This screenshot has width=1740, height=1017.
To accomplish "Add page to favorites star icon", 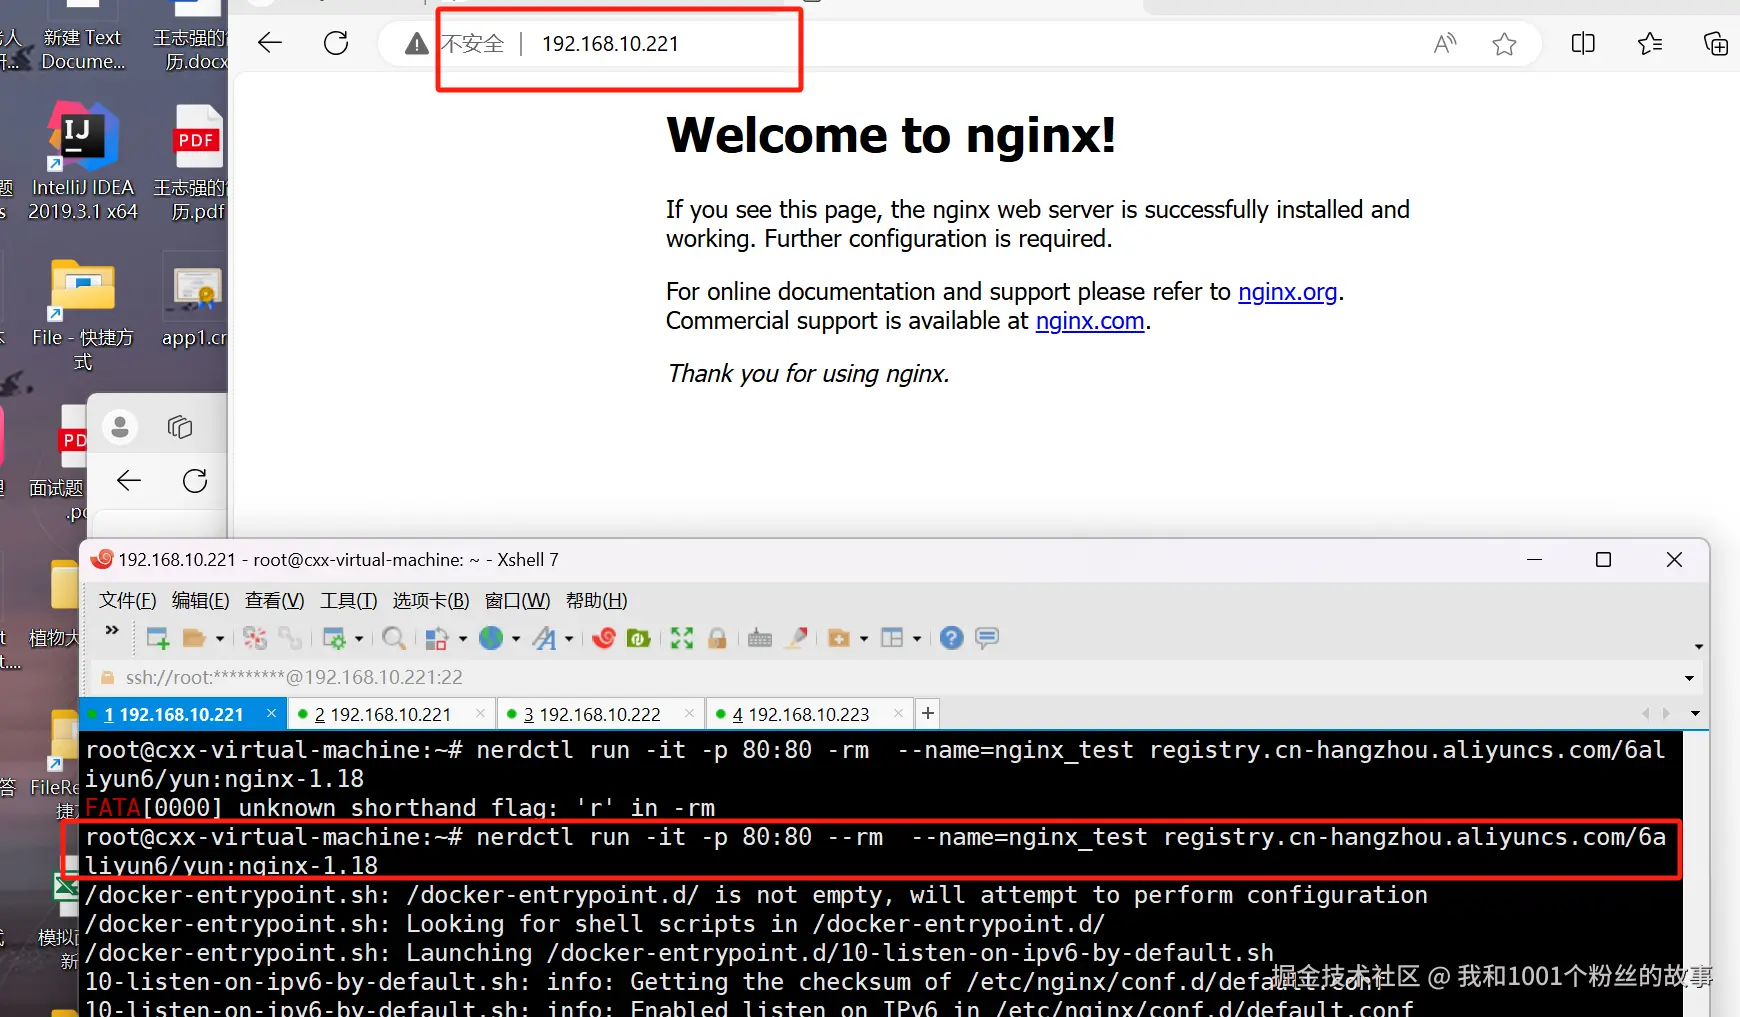I will (x=1504, y=43).
